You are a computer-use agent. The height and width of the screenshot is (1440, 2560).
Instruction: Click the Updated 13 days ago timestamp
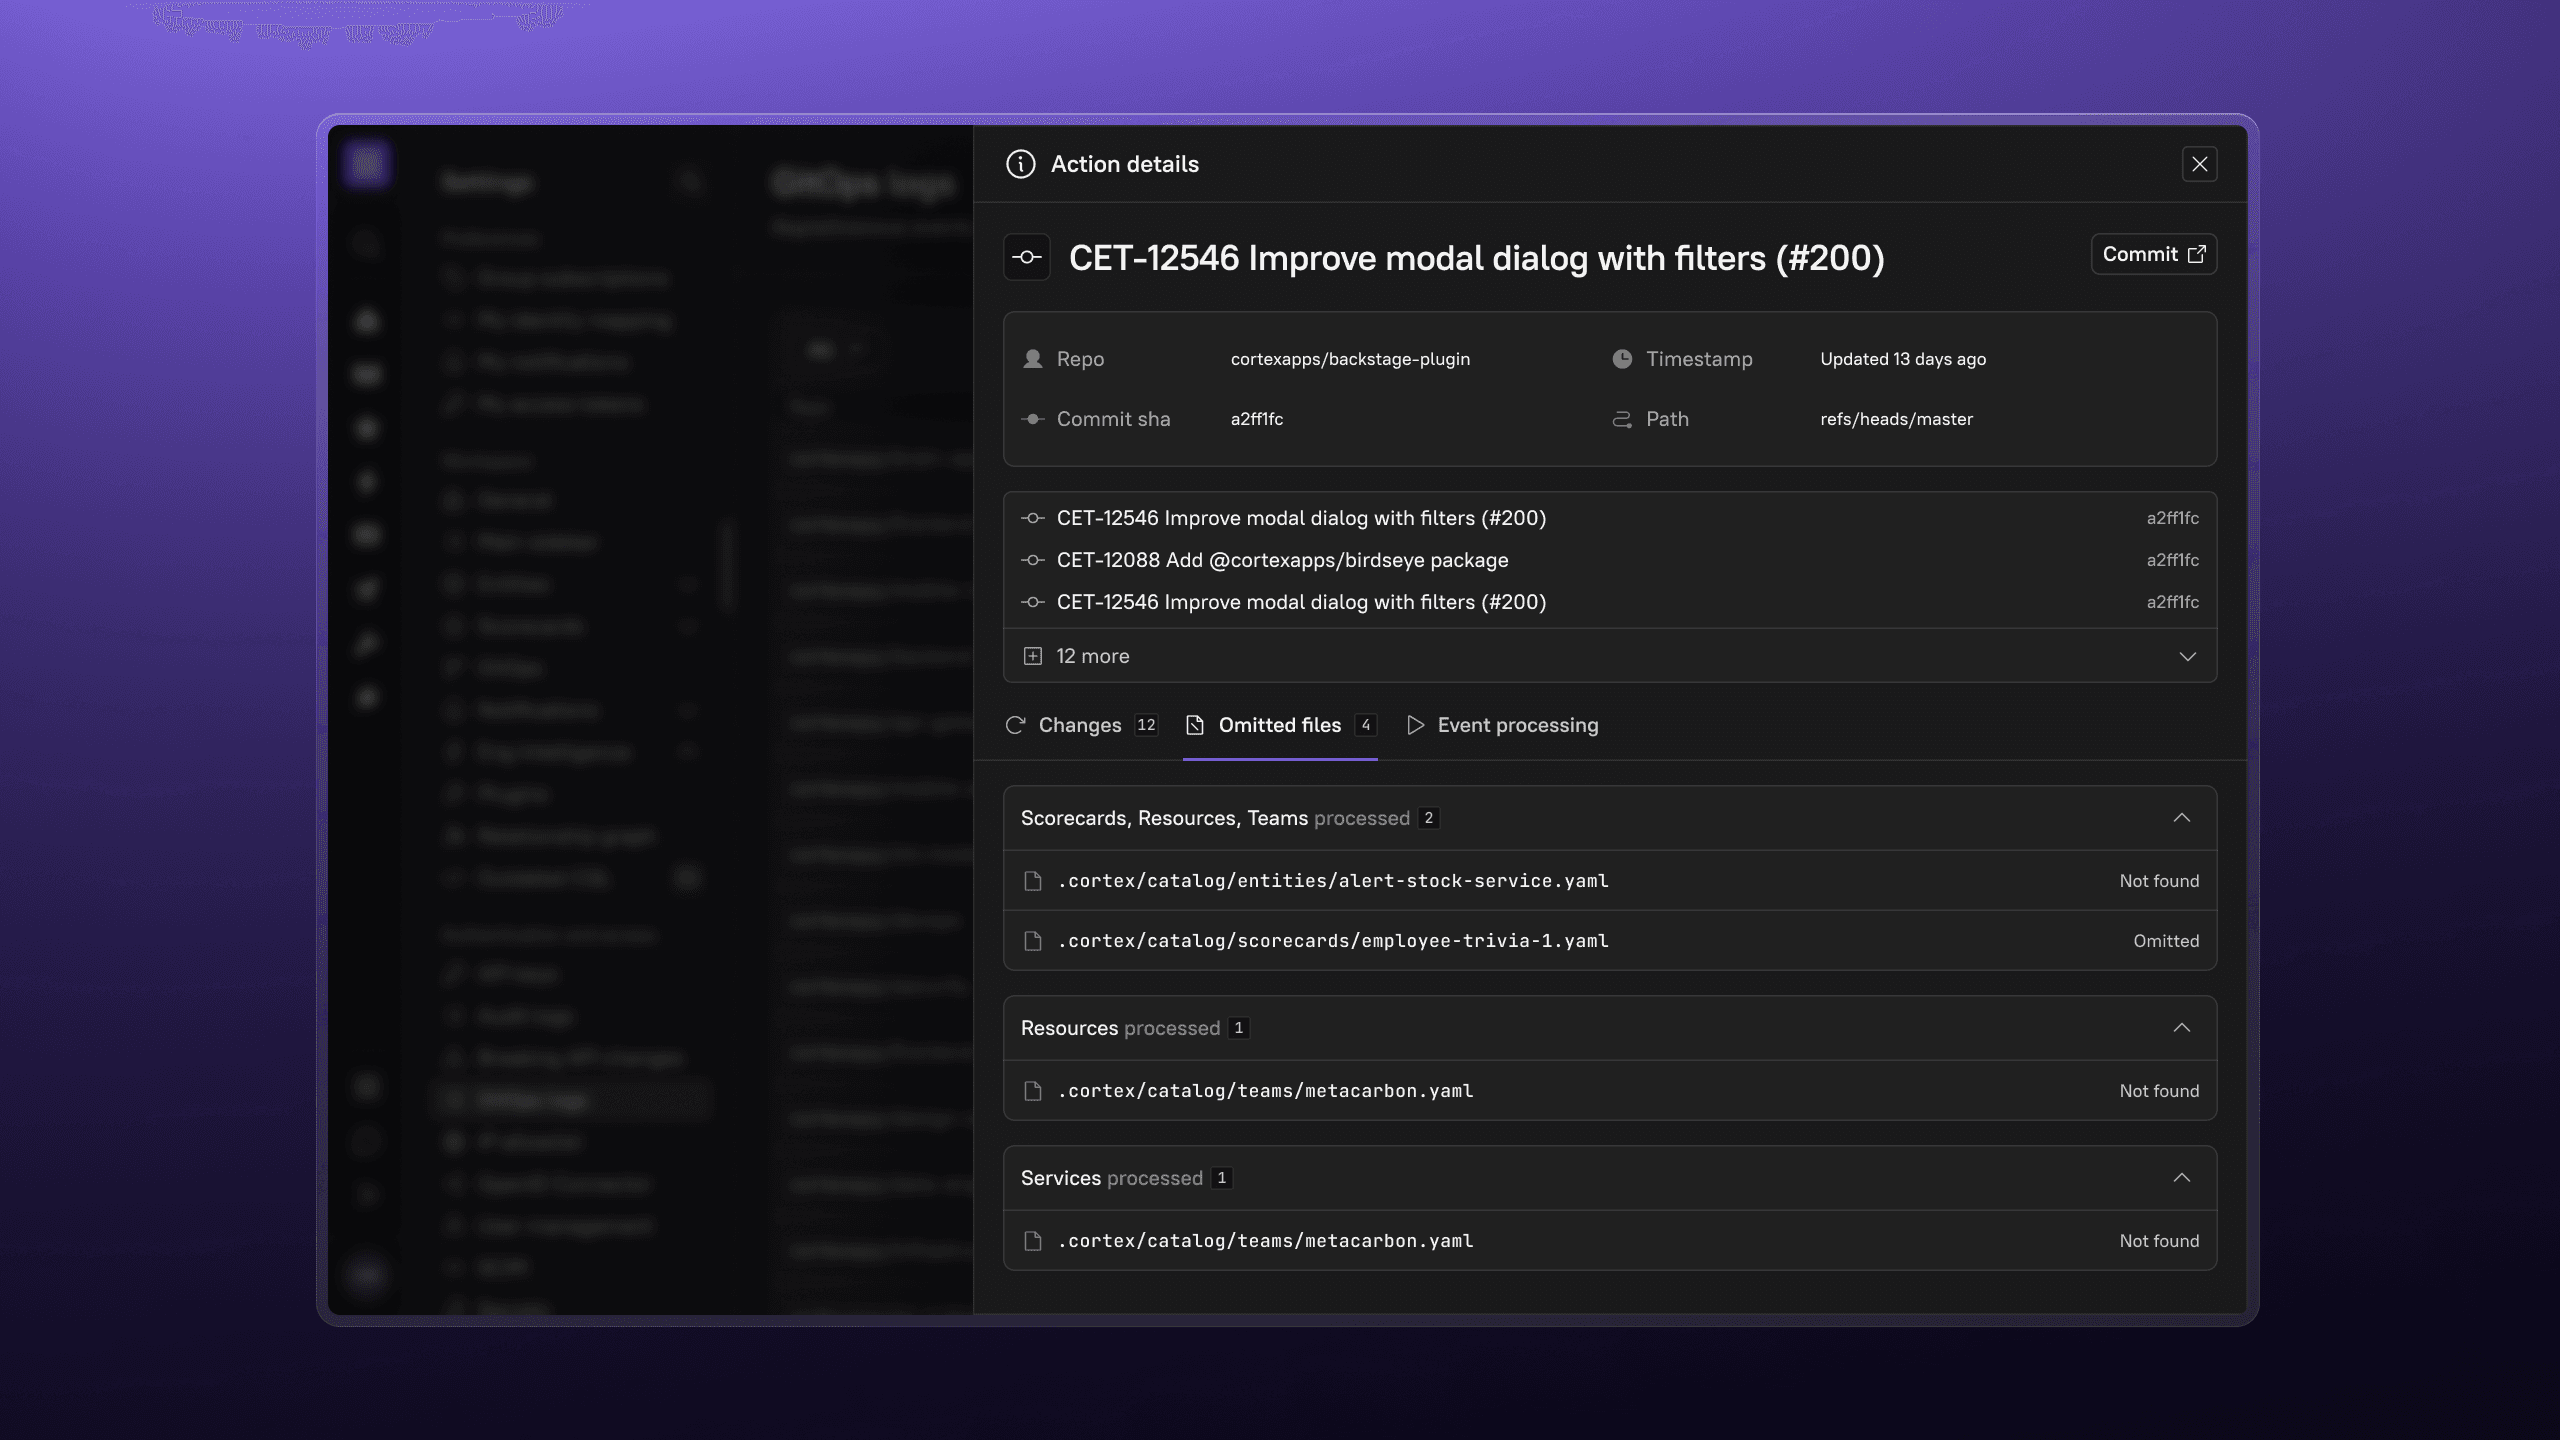click(1903, 359)
